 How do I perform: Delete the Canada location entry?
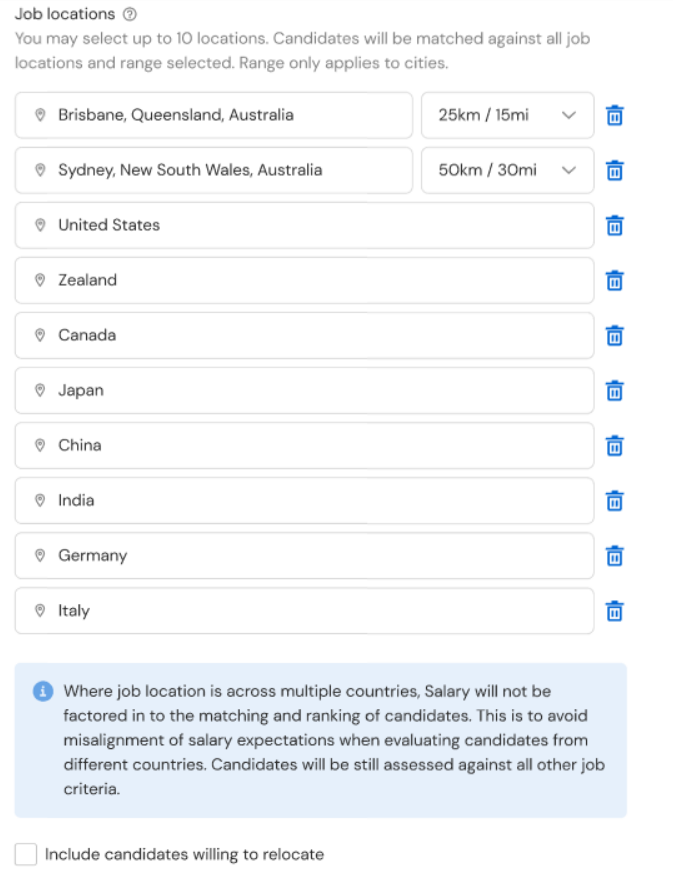[x=614, y=336]
